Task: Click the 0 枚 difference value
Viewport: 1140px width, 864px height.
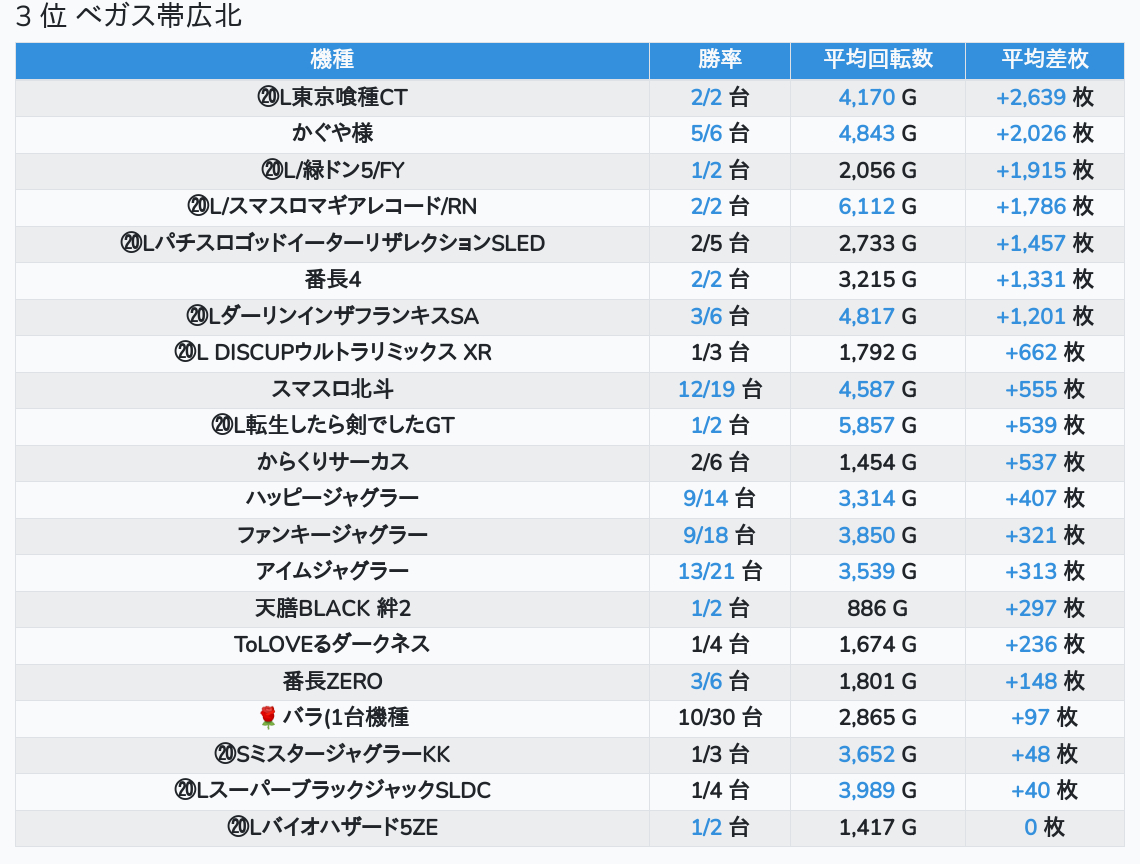Action: click(1045, 828)
